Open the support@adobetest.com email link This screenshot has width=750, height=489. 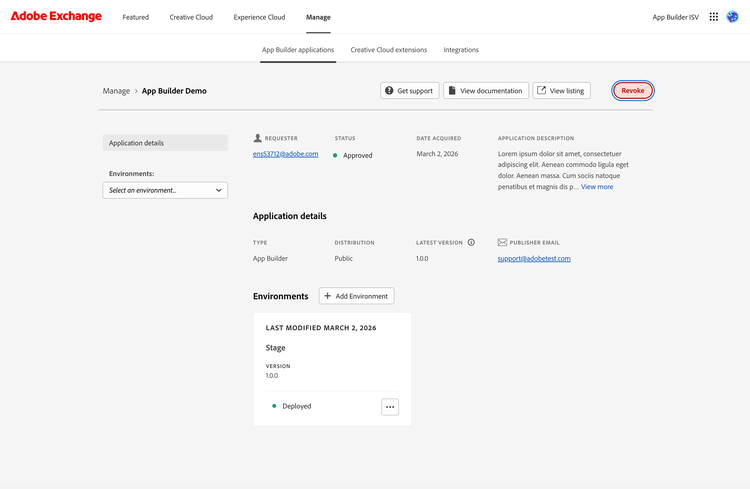pyautogui.click(x=534, y=259)
